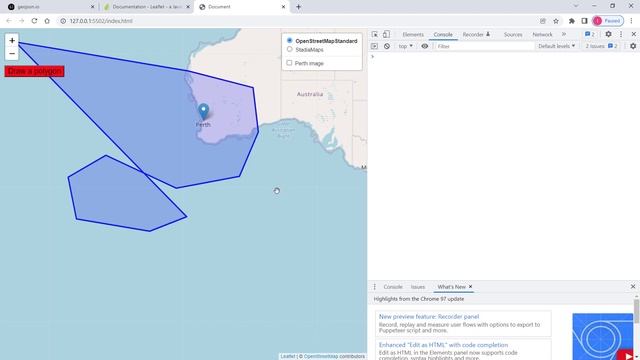Open console settings gear
This screenshot has width=640, height=360.
633,46
